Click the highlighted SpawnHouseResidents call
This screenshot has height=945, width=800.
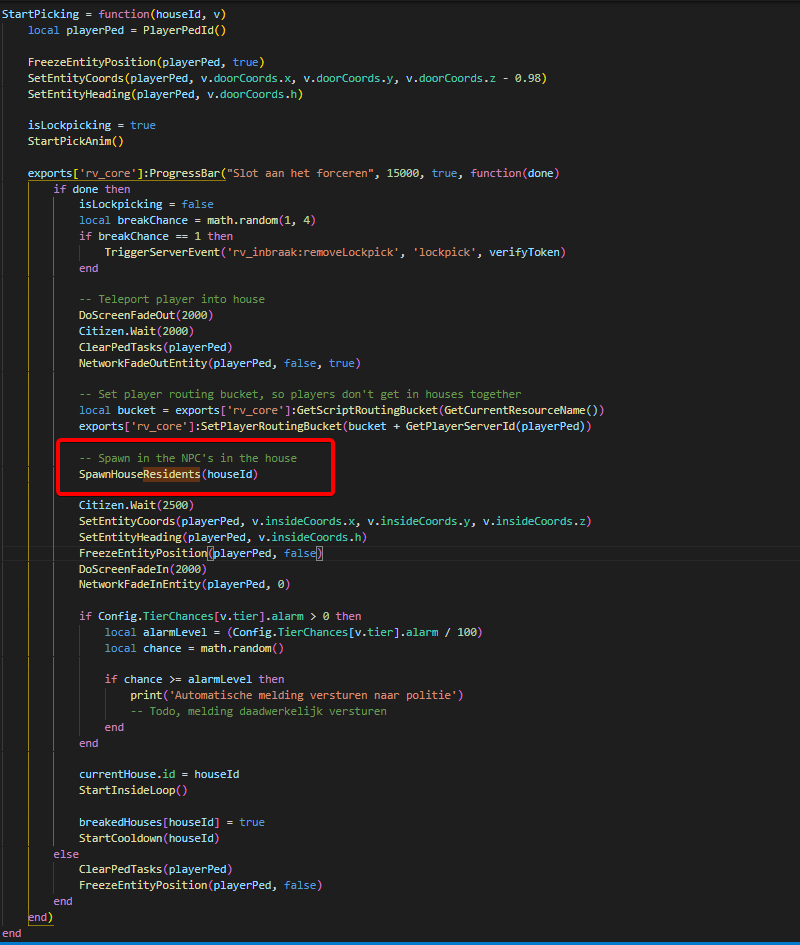point(168,474)
